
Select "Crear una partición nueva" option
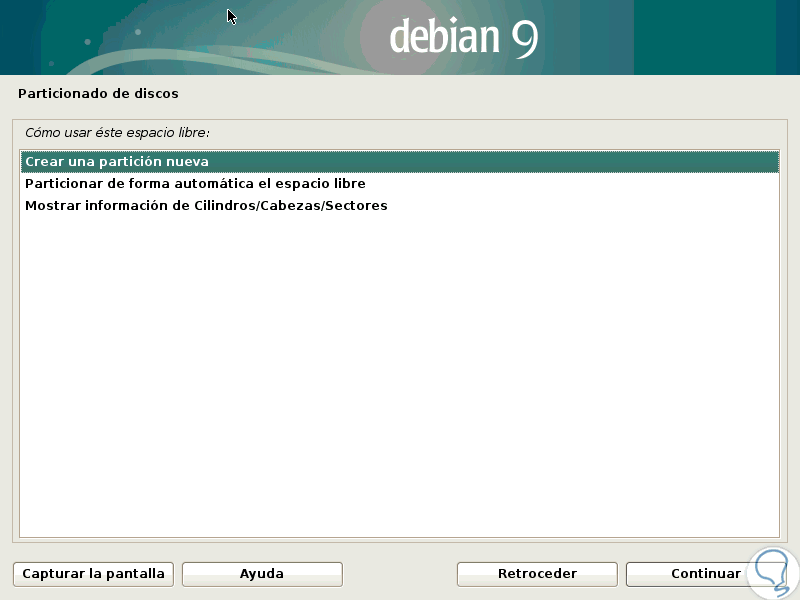[x=399, y=162]
